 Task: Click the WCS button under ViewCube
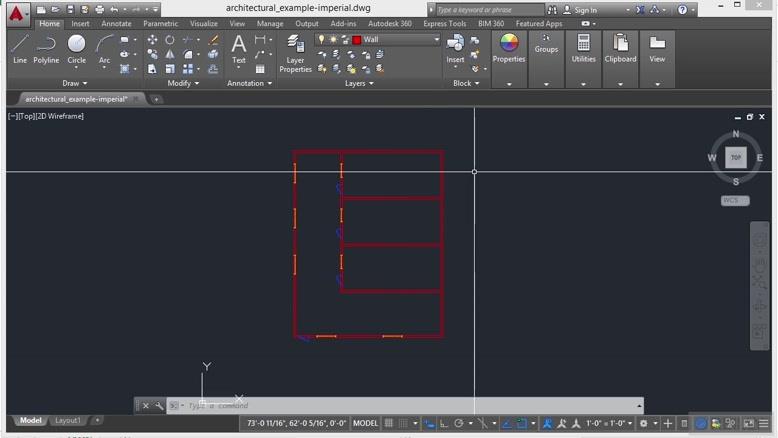(735, 200)
